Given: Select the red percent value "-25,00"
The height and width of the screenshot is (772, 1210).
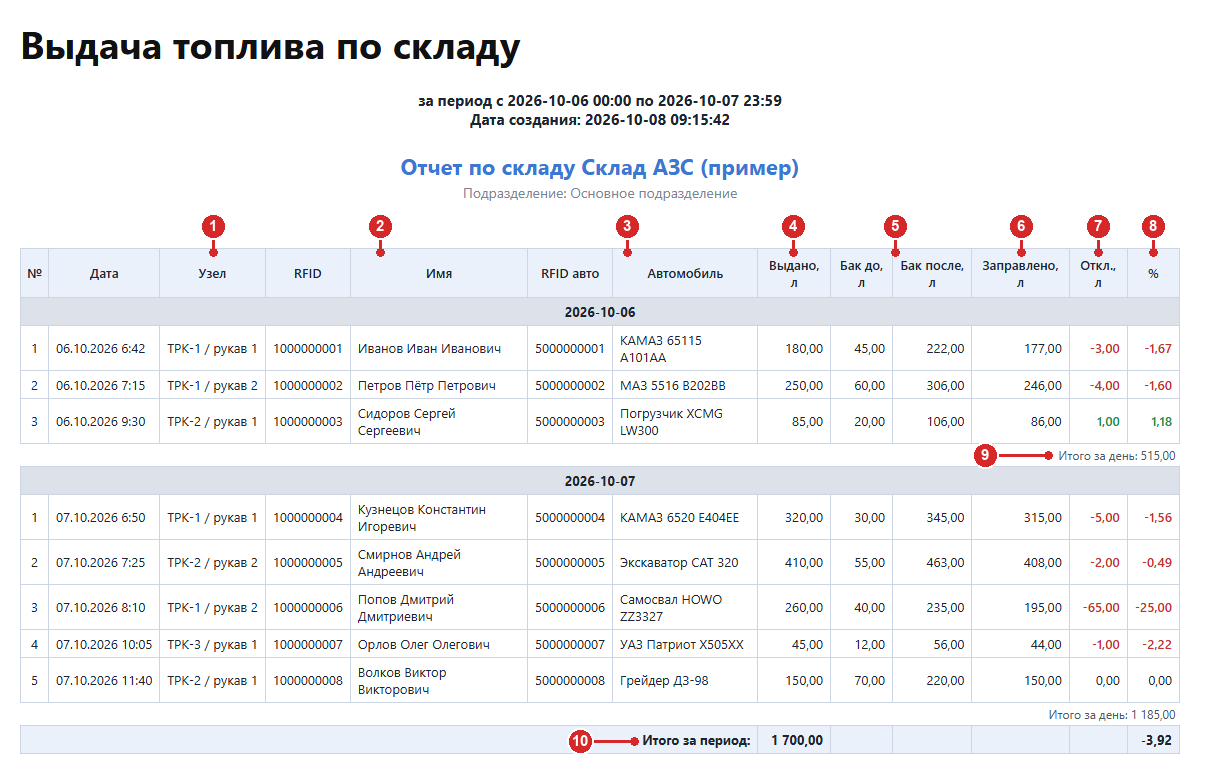Looking at the screenshot, I should pos(1153,607).
